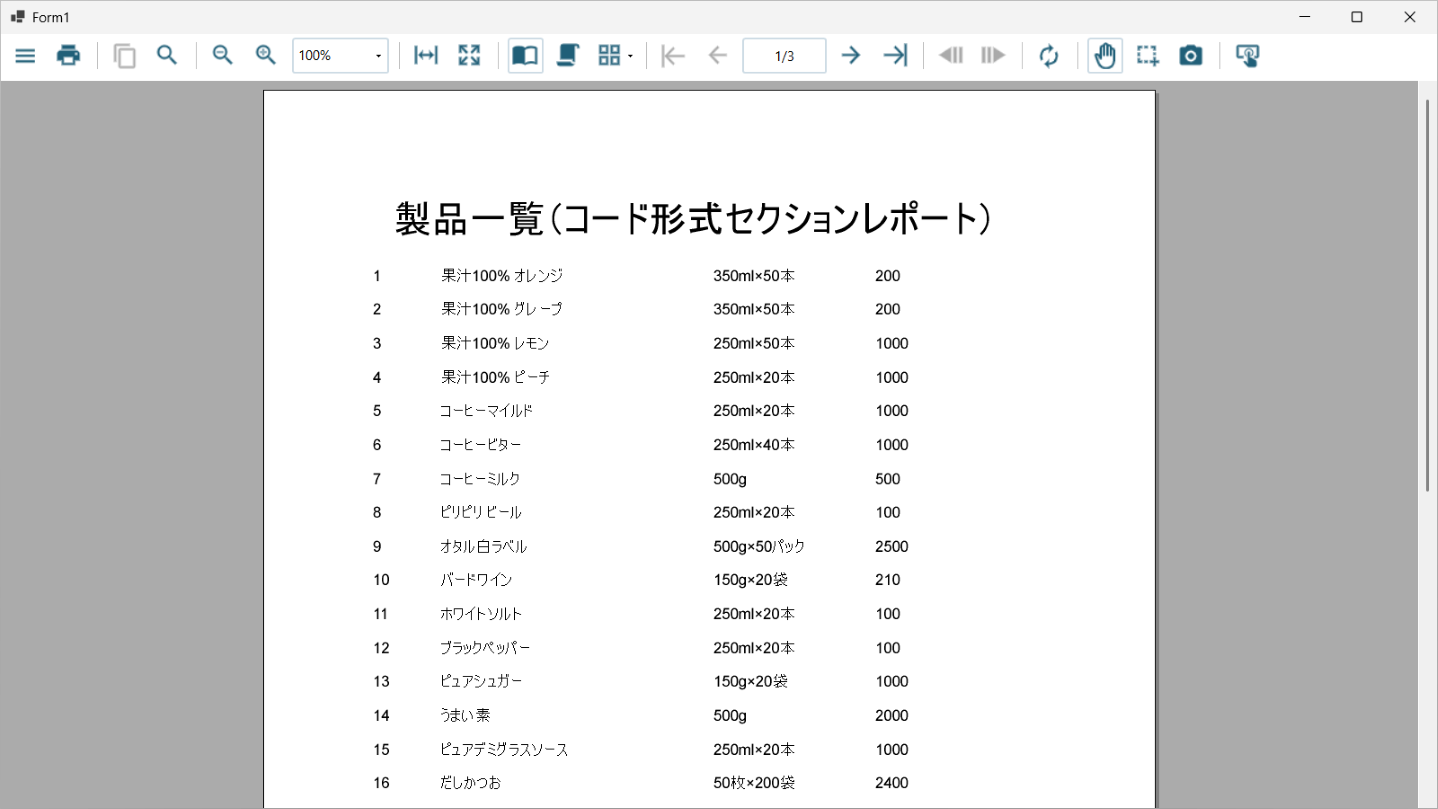The image size is (1438, 809).
Task: Take a snapshot with camera tool
Action: pos(1190,56)
